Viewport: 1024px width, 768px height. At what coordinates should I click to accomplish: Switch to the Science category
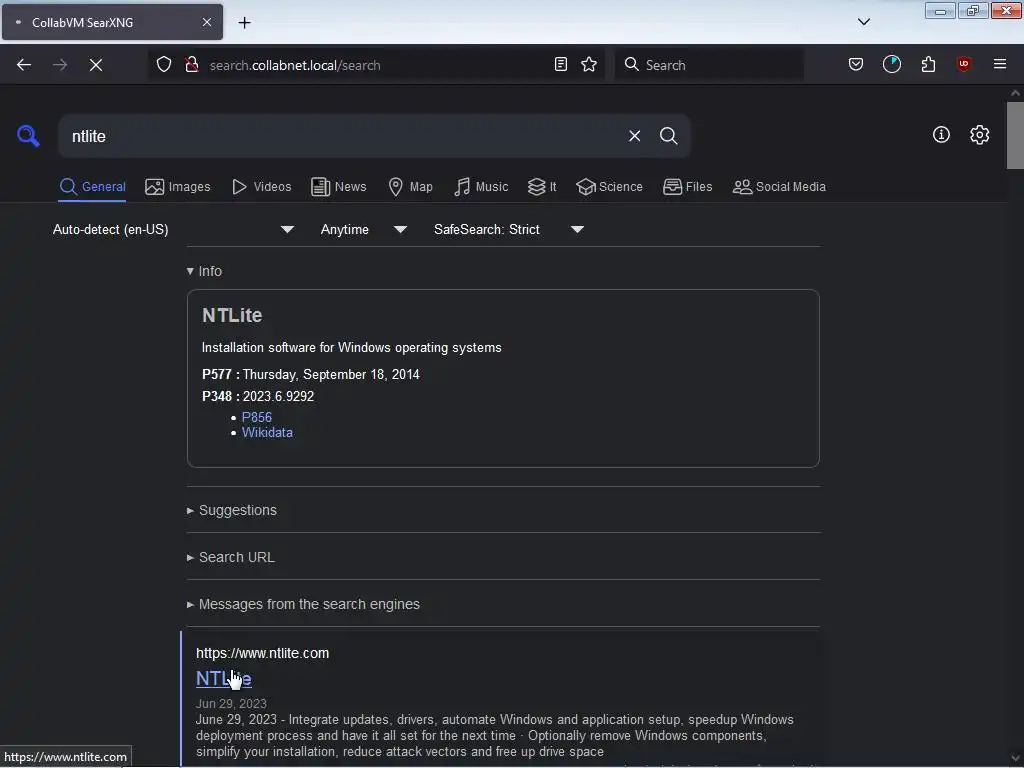[x=609, y=187]
